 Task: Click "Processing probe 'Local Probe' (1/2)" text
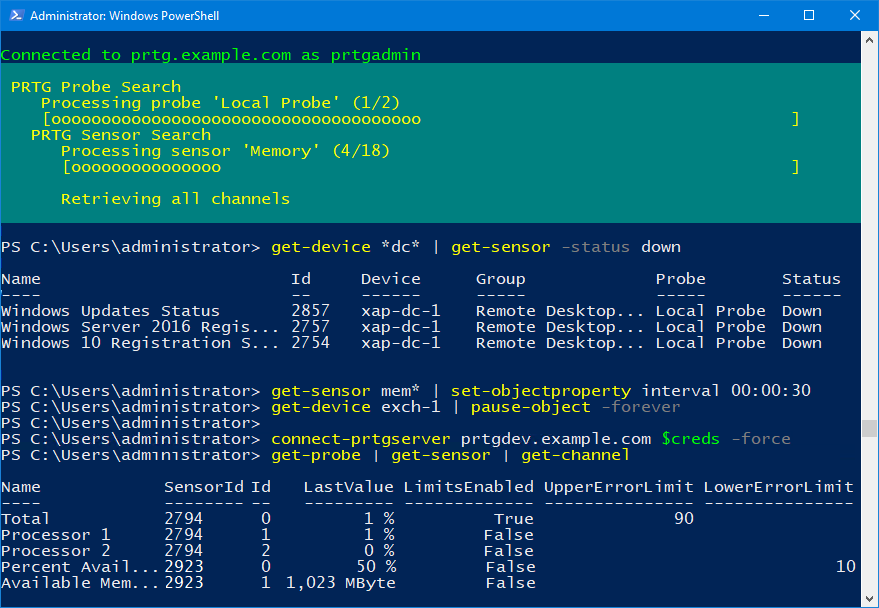tap(220, 103)
